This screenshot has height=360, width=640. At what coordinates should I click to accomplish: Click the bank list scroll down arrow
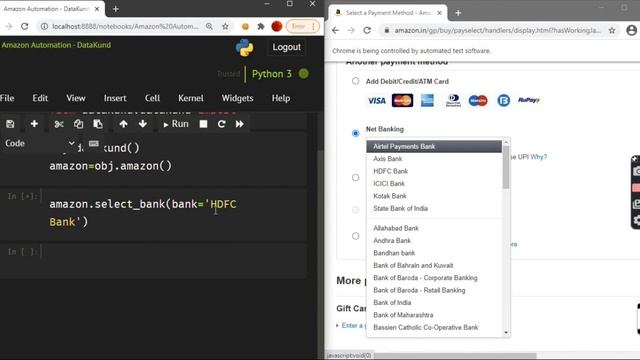[506, 333]
